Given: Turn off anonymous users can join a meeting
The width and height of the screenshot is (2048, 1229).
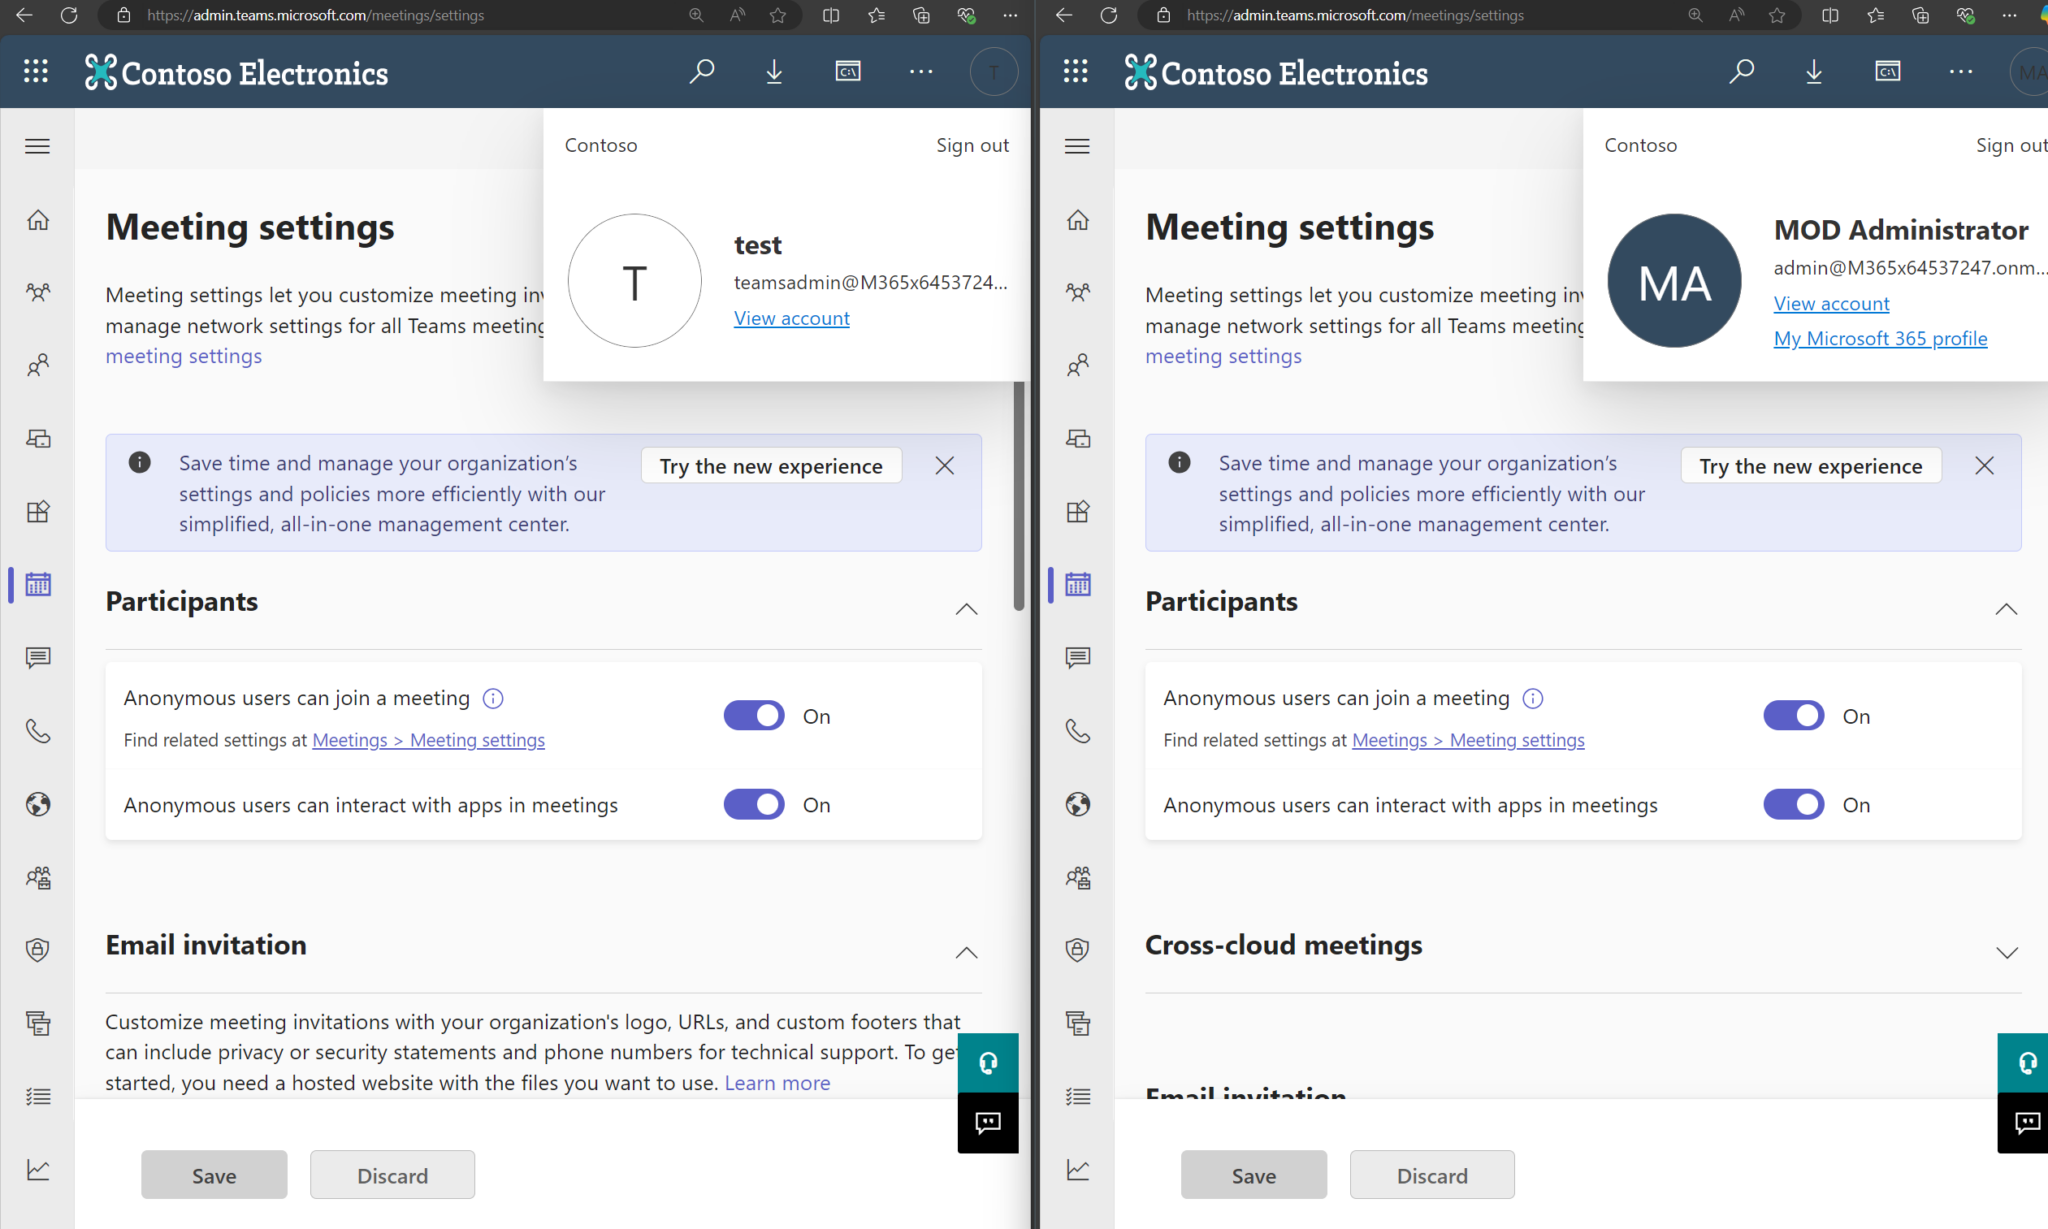Looking at the screenshot, I should click(754, 715).
